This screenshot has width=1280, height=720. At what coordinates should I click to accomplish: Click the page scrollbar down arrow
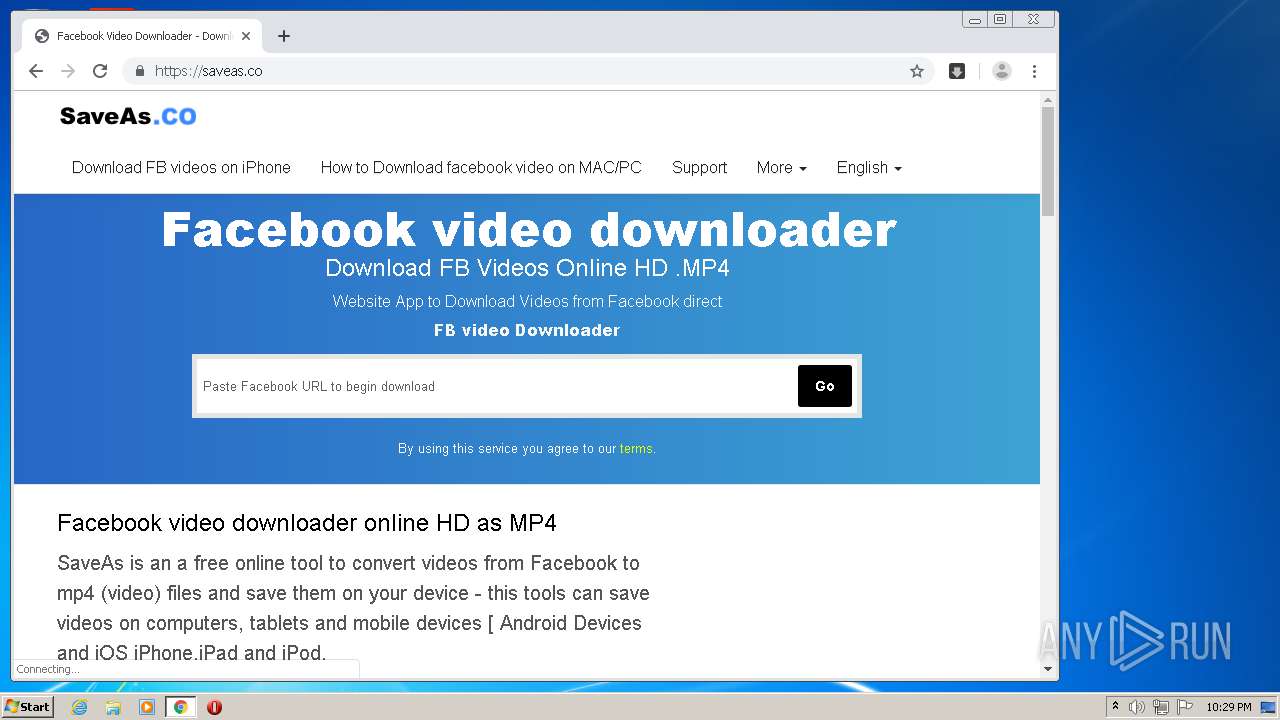coord(1048,669)
